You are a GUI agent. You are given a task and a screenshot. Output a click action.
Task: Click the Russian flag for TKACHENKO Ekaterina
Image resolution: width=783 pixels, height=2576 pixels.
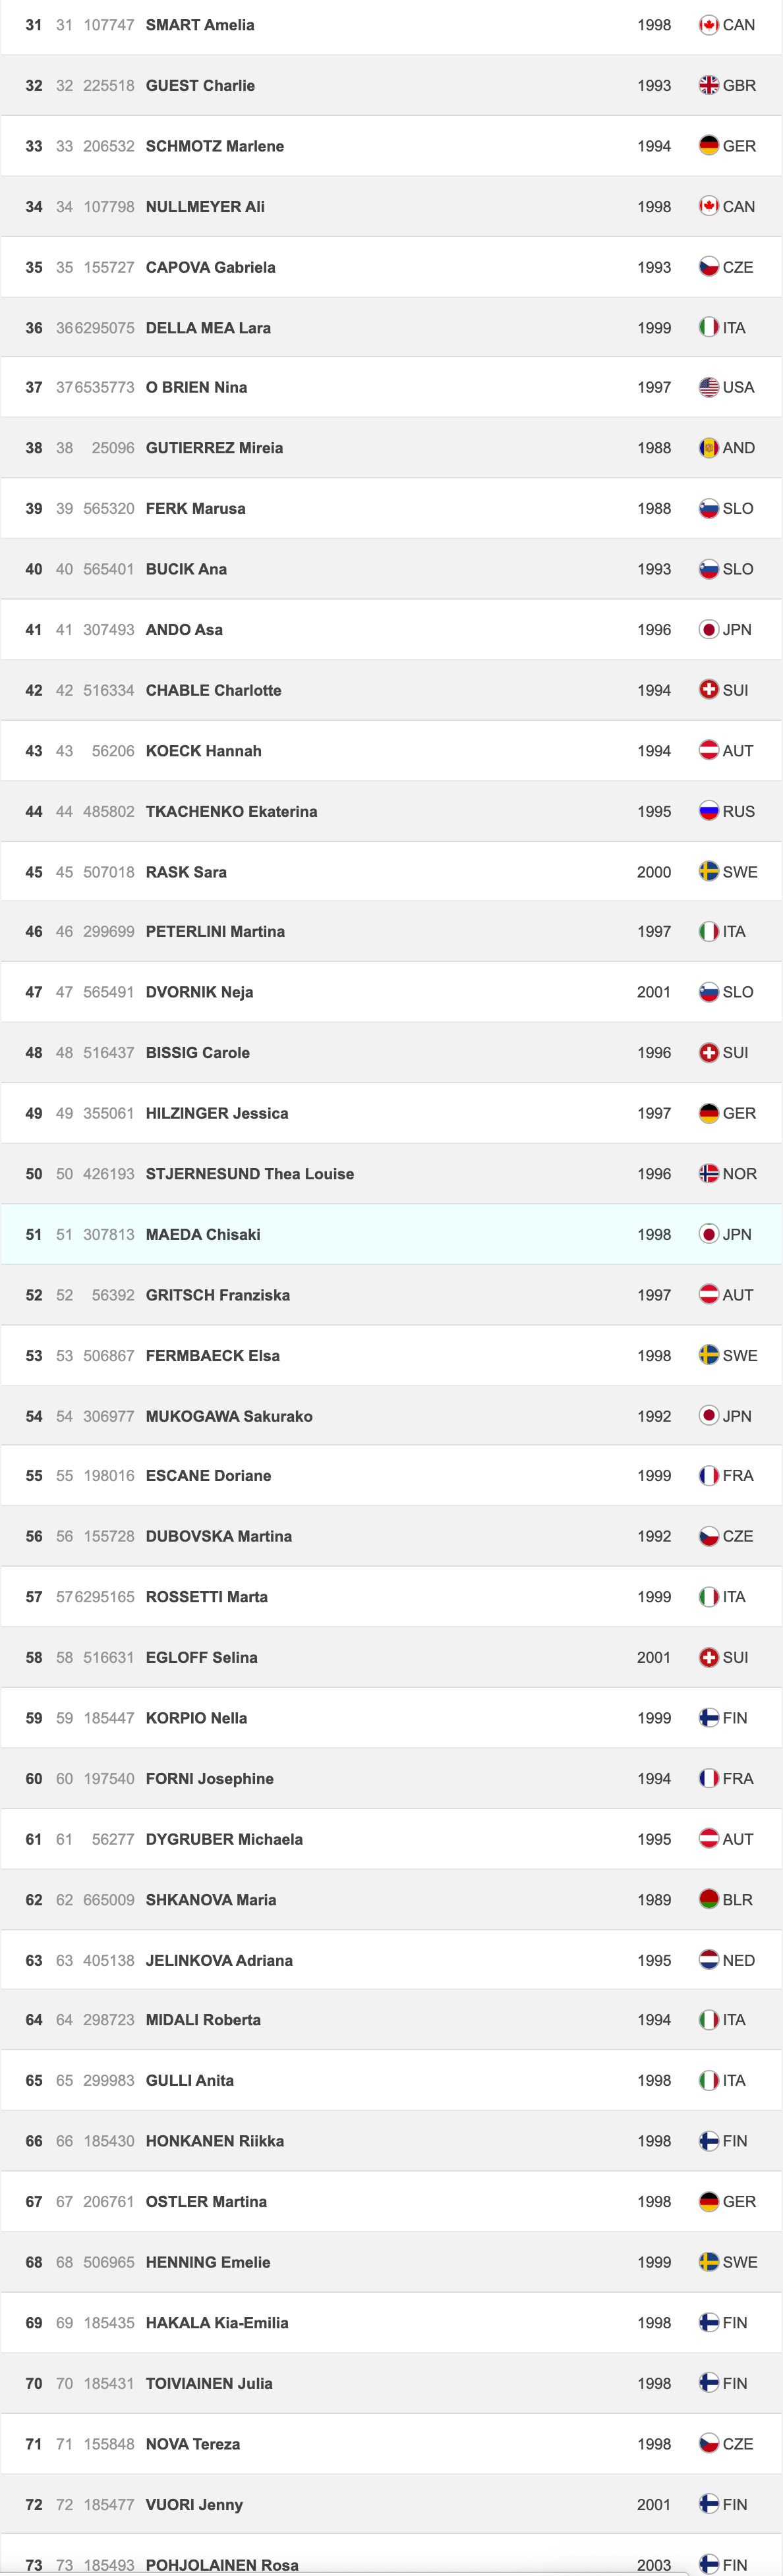pos(708,811)
